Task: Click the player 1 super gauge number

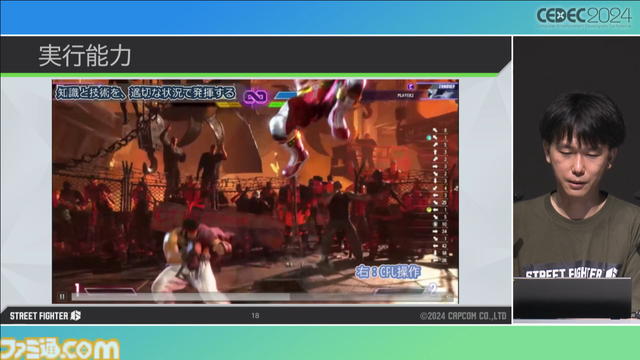Action: [x=77, y=289]
